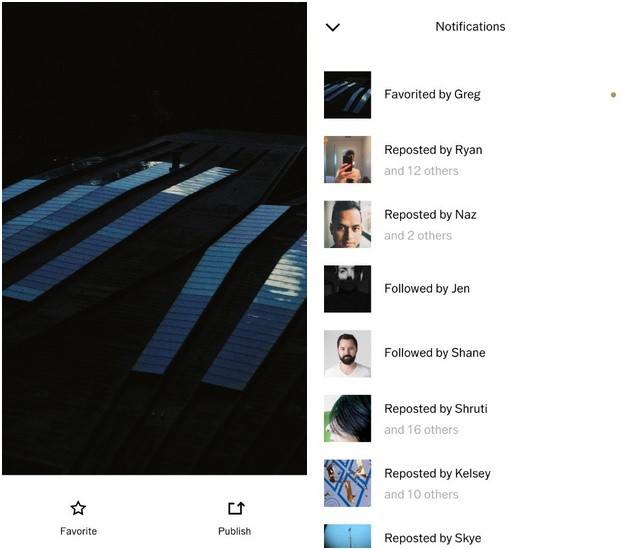Open Kelsey's blue patterned thumbnail
Image resolution: width=635 pixels, height=550 pixels.
click(x=347, y=483)
